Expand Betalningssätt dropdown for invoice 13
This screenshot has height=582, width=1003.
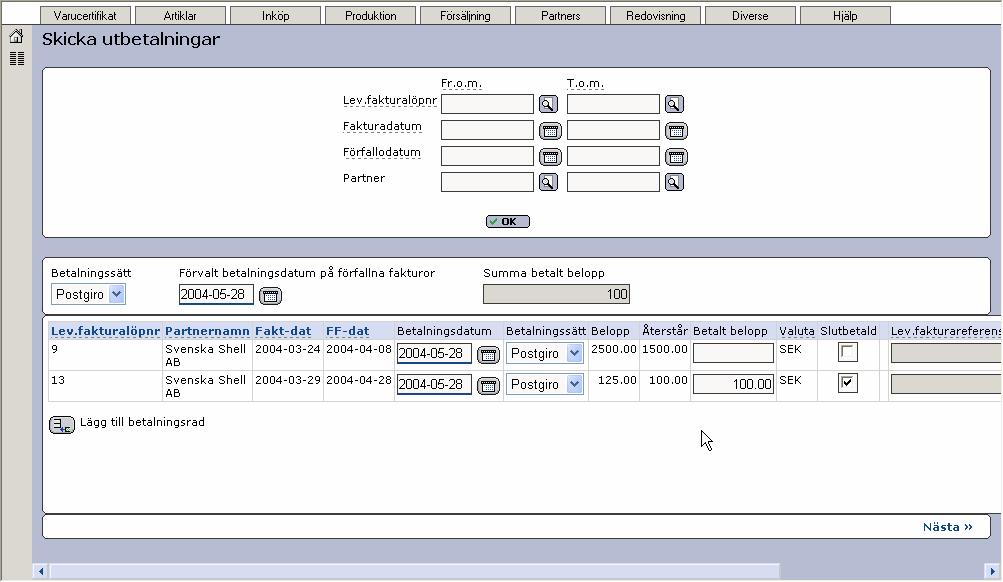click(574, 384)
